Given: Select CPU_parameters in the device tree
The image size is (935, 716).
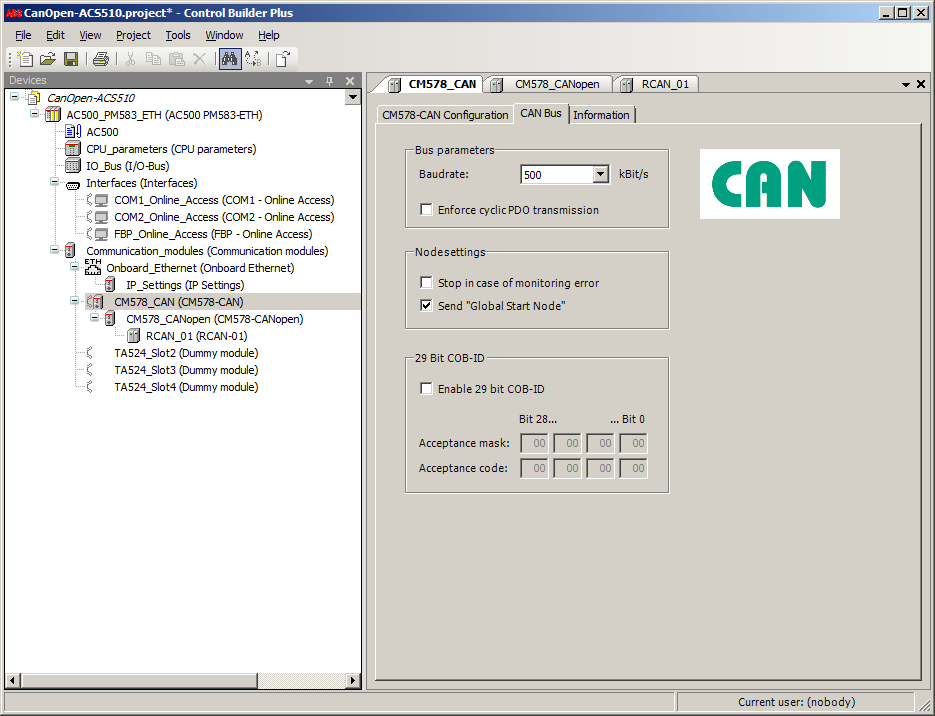Looking at the screenshot, I should [x=170, y=149].
